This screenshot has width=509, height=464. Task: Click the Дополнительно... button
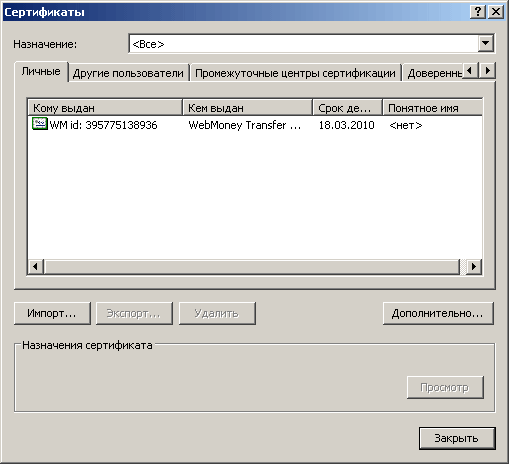tap(438, 313)
